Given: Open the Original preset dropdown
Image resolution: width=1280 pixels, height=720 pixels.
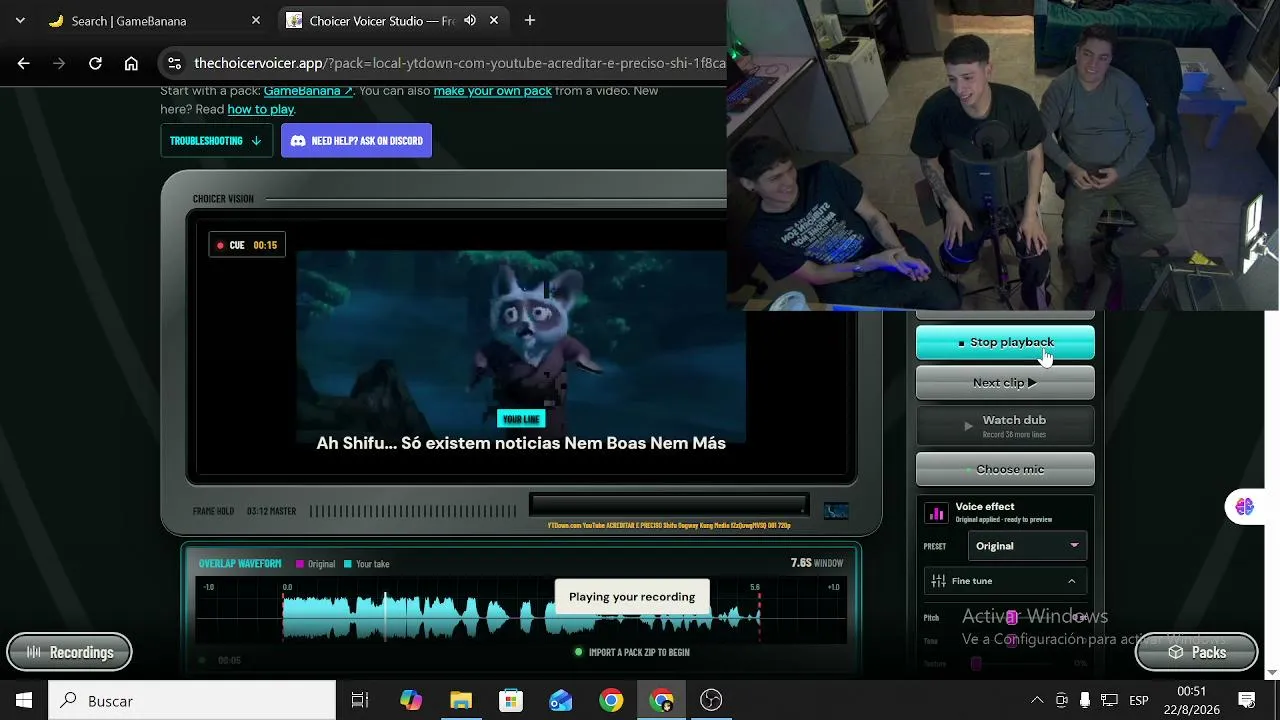Looking at the screenshot, I should pyautogui.click(x=1027, y=546).
